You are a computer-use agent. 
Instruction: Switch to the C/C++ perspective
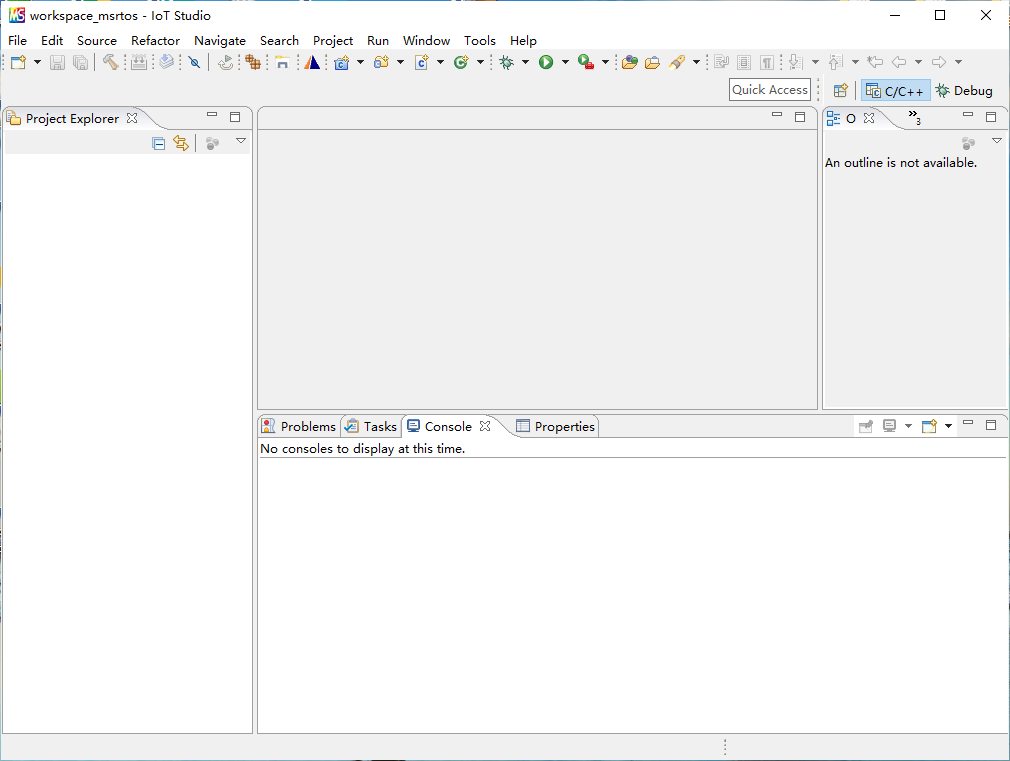click(895, 91)
